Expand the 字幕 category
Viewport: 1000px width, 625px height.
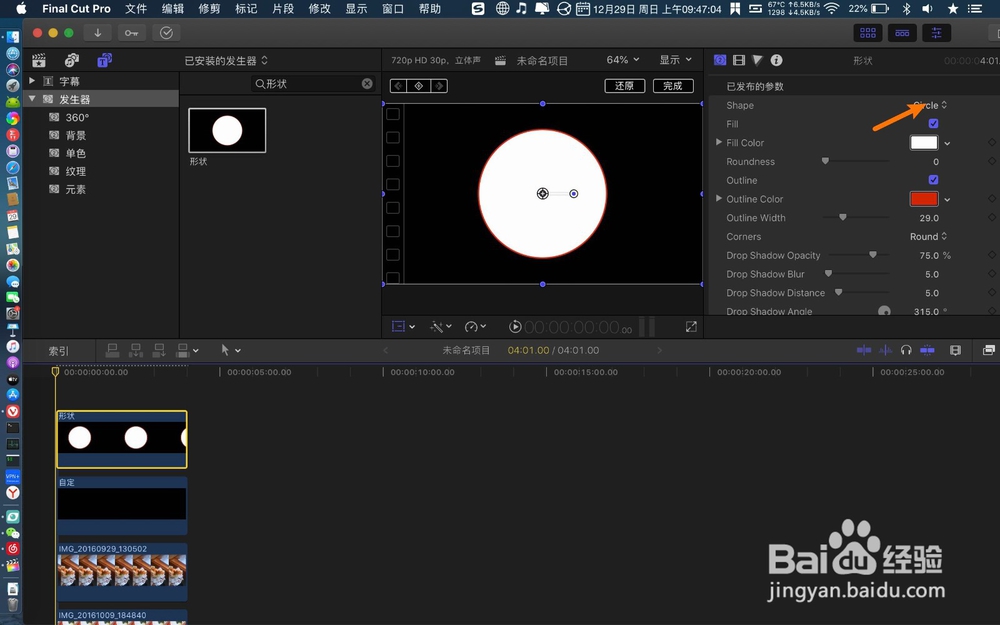click(32, 81)
